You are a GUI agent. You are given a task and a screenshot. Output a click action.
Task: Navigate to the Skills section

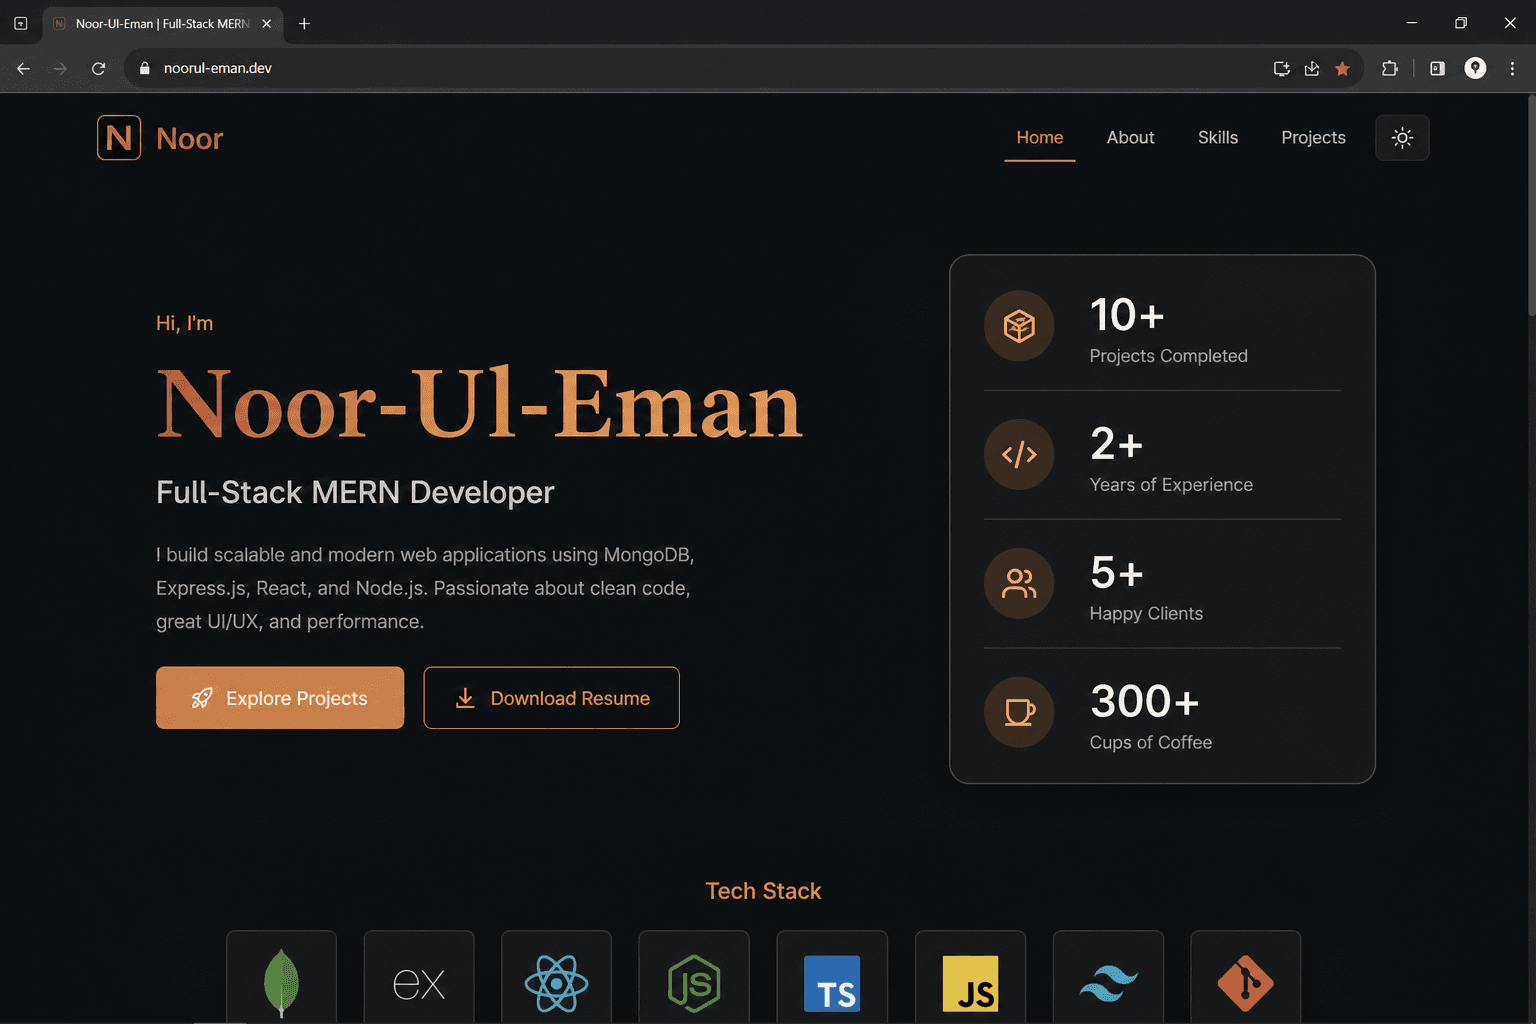click(x=1218, y=138)
